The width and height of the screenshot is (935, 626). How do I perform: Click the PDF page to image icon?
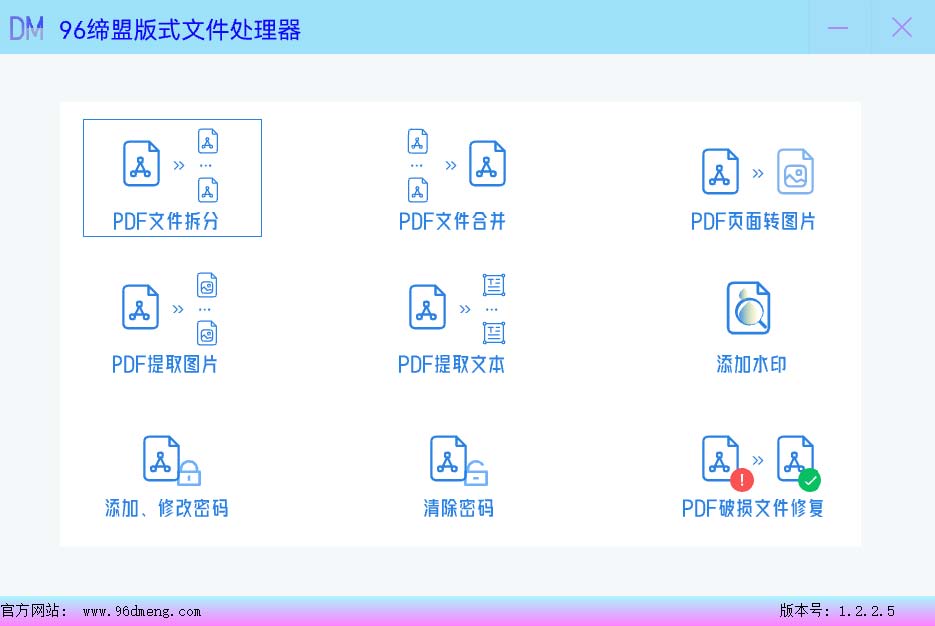pos(757,172)
